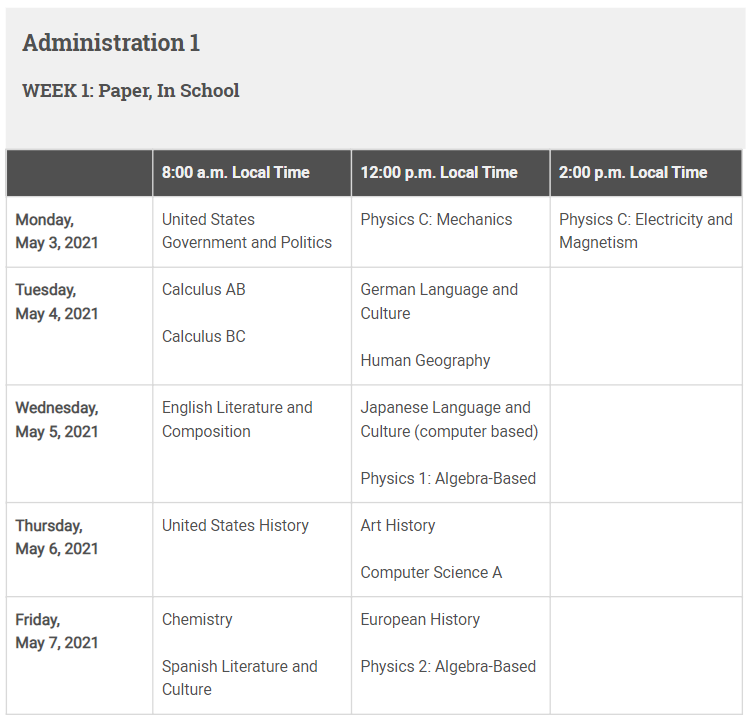
Task: Select the 2:00 p.m. Local Time column header
Action: 633,173
